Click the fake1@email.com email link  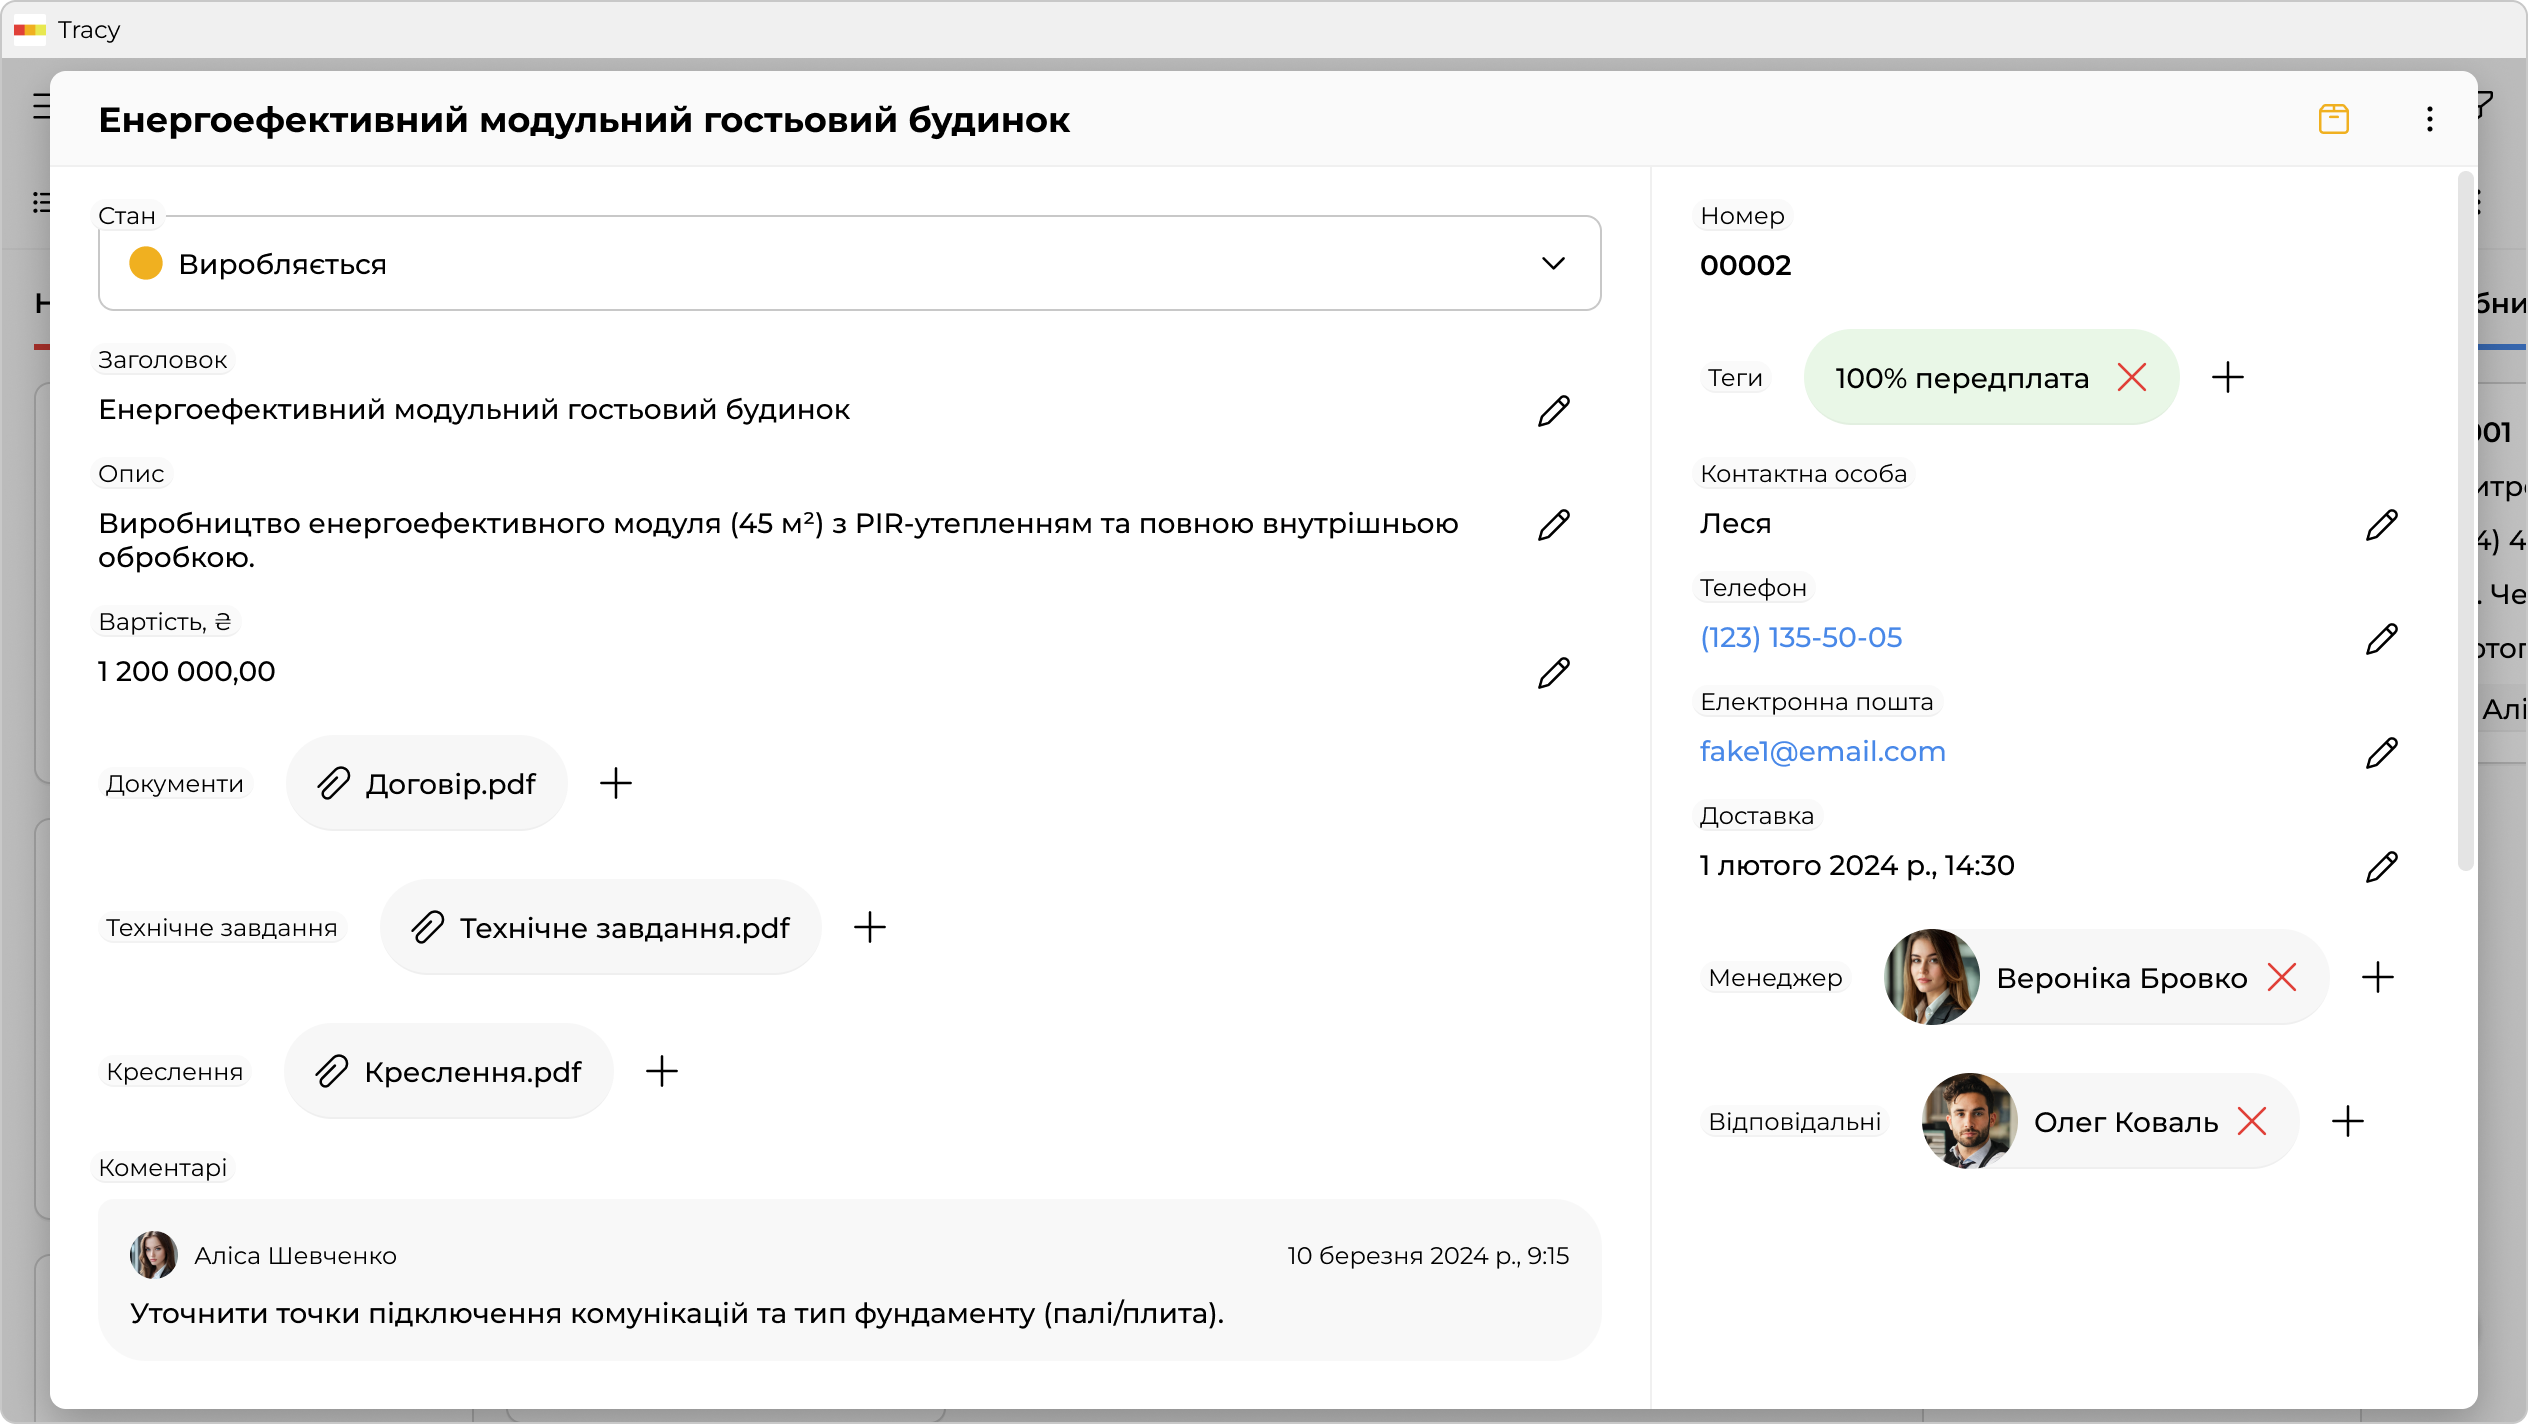tap(1822, 751)
